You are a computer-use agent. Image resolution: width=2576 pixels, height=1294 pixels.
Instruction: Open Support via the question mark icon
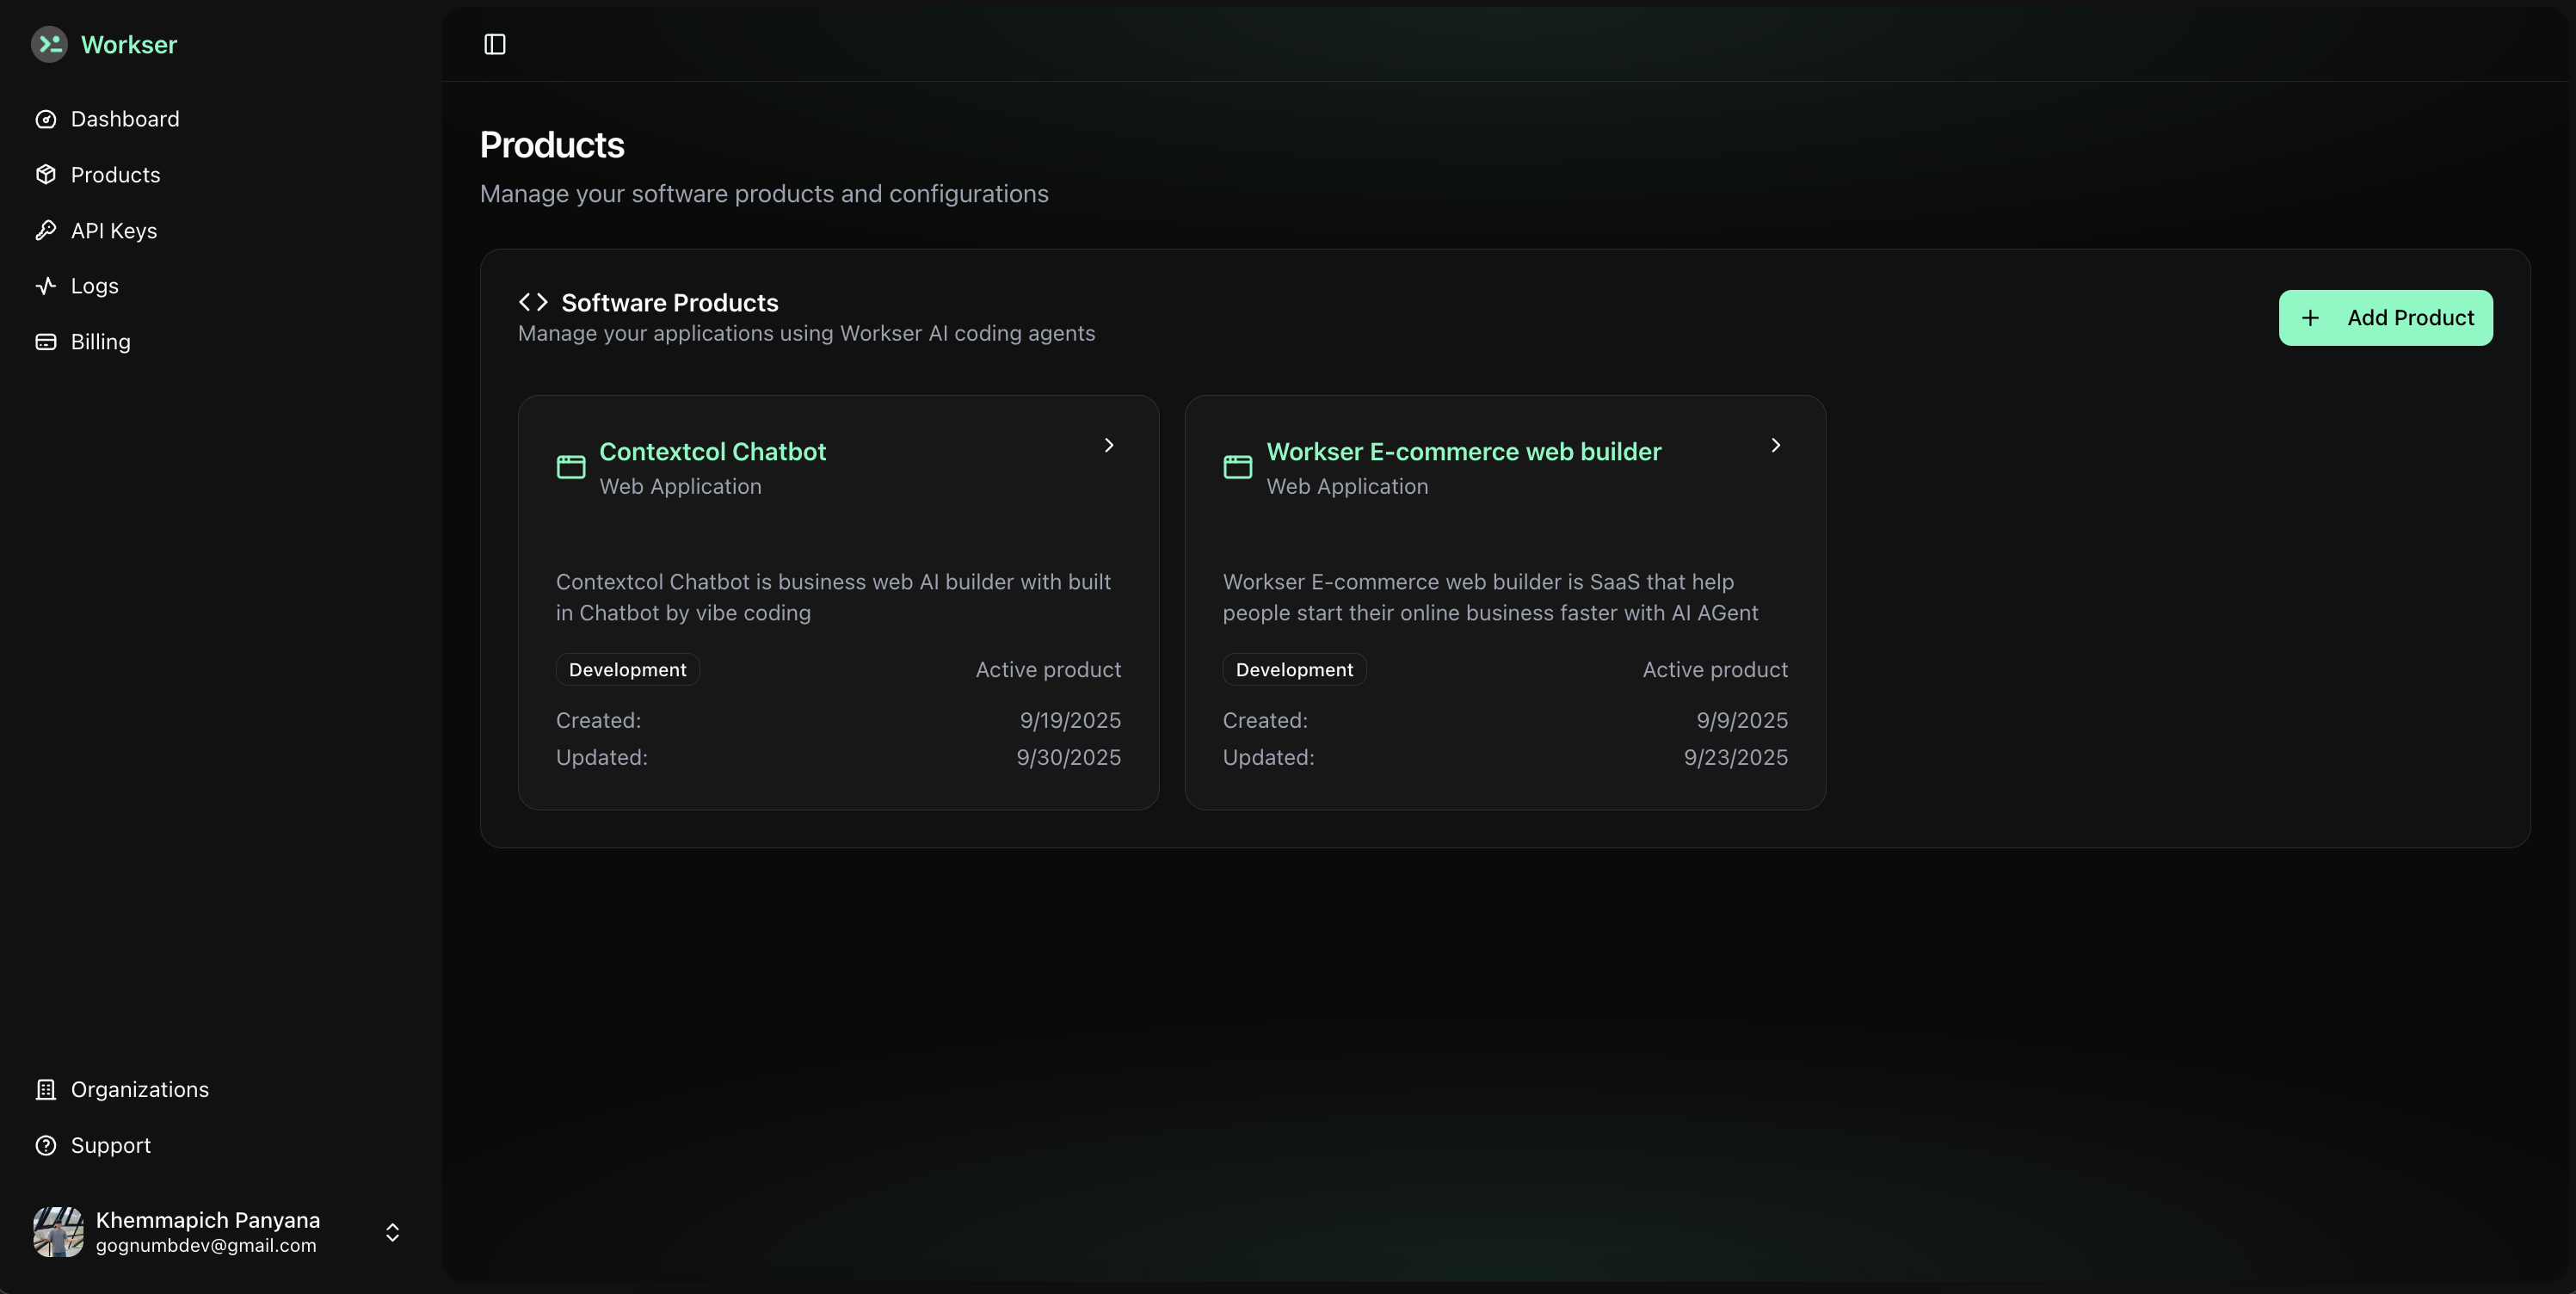point(47,1144)
